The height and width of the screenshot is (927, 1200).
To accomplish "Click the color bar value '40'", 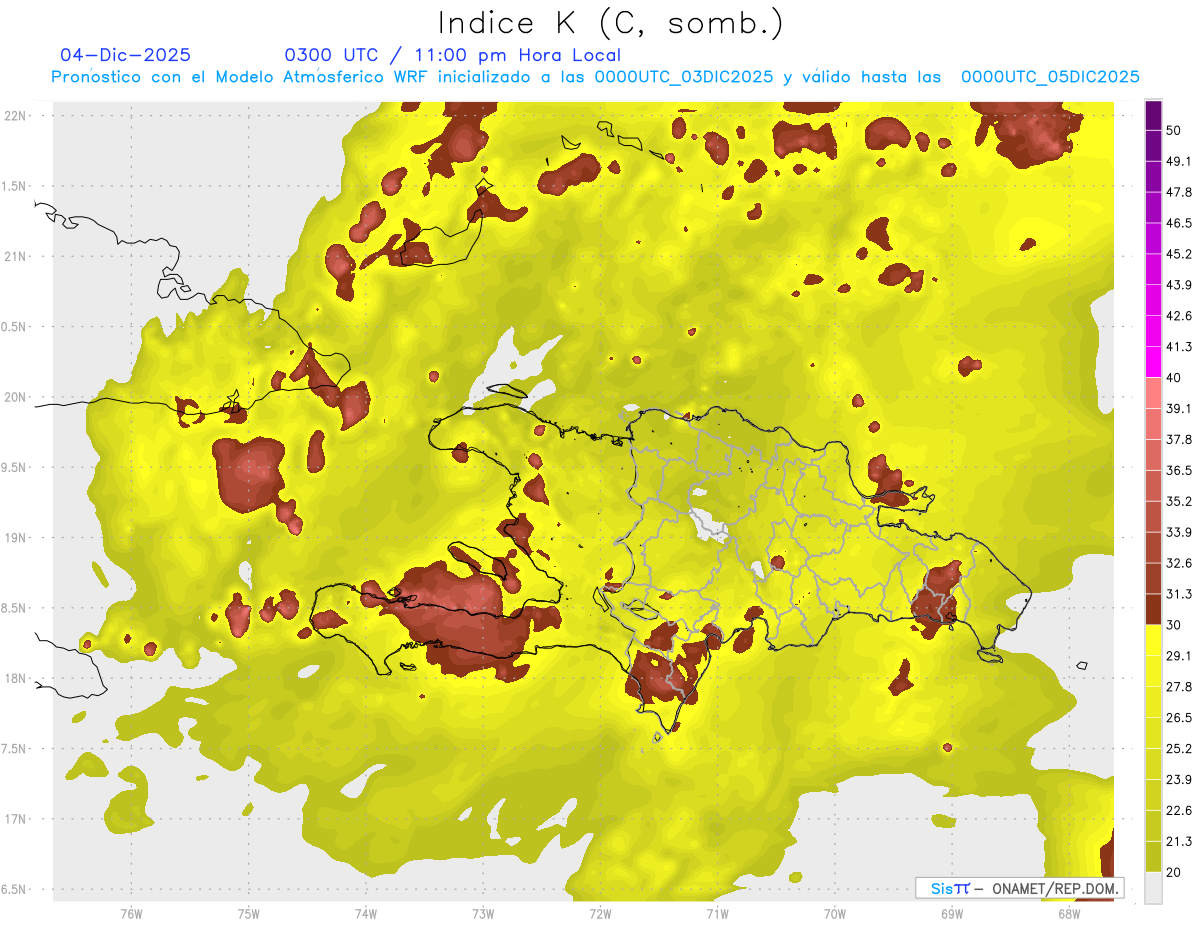I will click(x=1174, y=378).
